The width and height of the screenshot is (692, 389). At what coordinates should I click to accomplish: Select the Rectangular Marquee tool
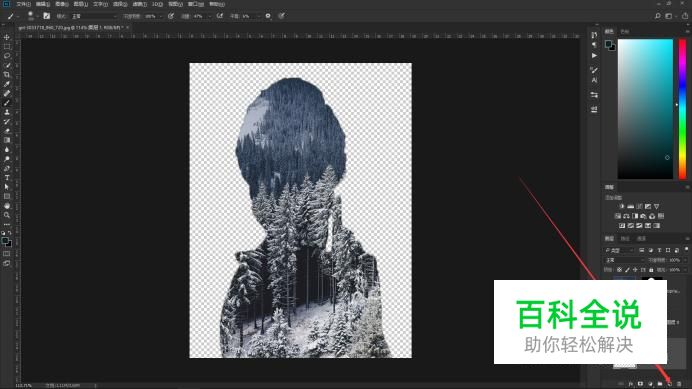(x=7, y=46)
